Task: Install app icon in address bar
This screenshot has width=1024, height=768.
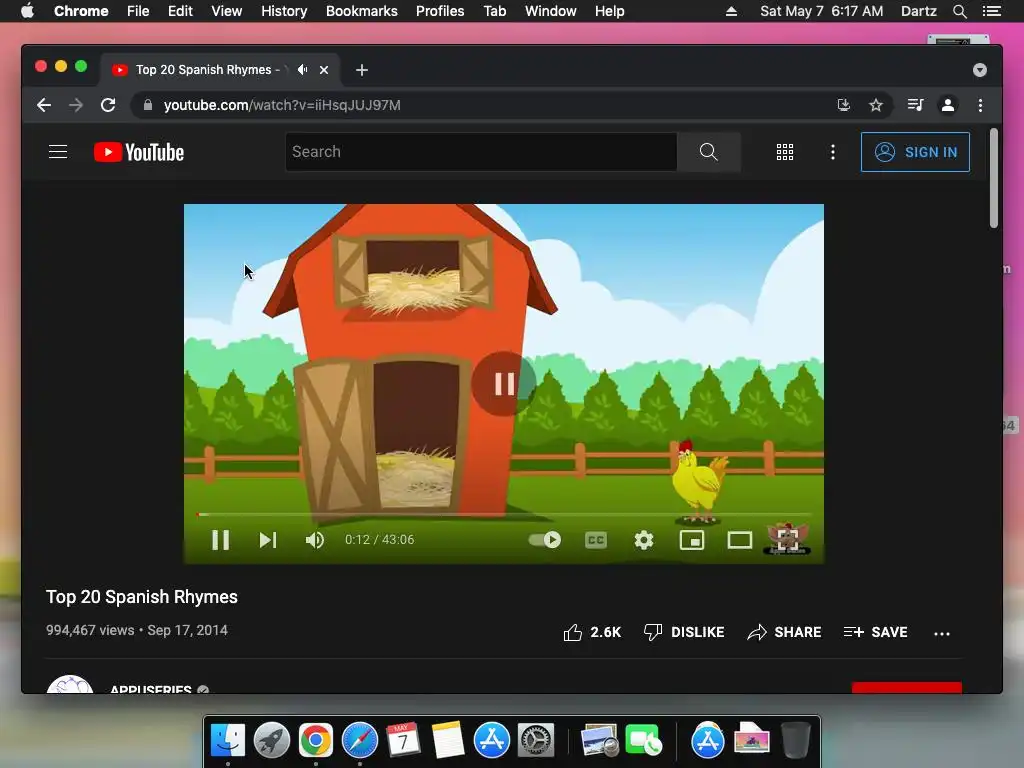Action: pyautogui.click(x=844, y=105)
